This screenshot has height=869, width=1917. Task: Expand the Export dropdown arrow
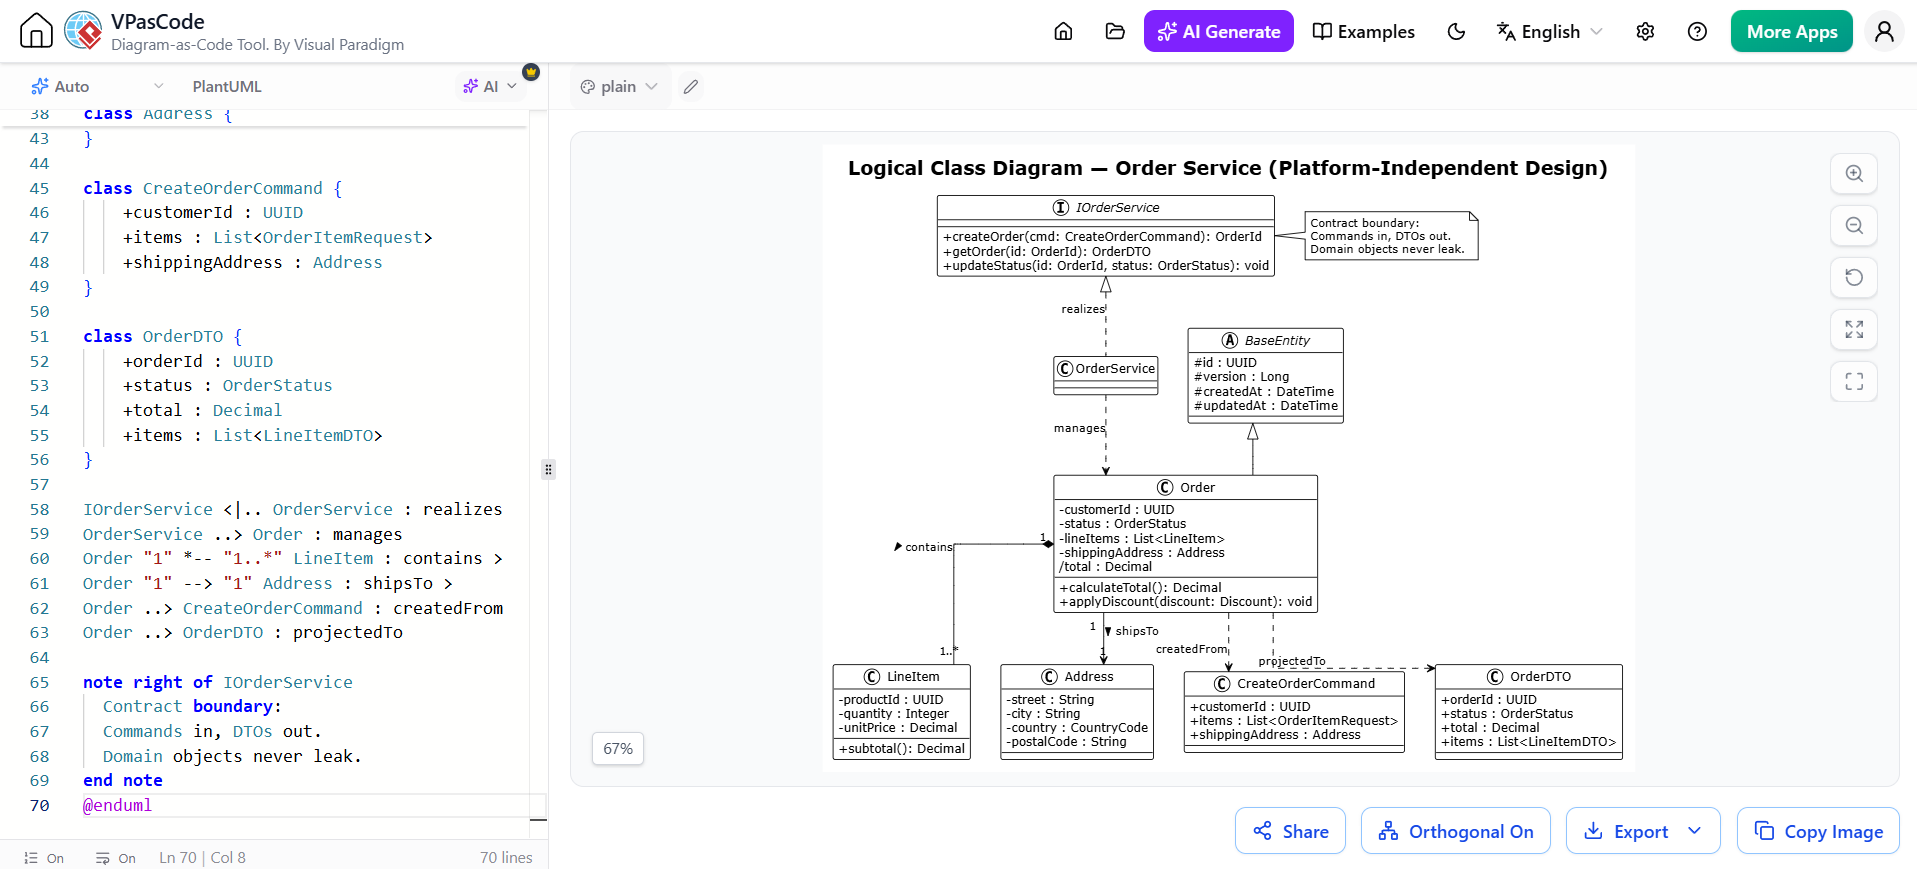click(1695, 831)
